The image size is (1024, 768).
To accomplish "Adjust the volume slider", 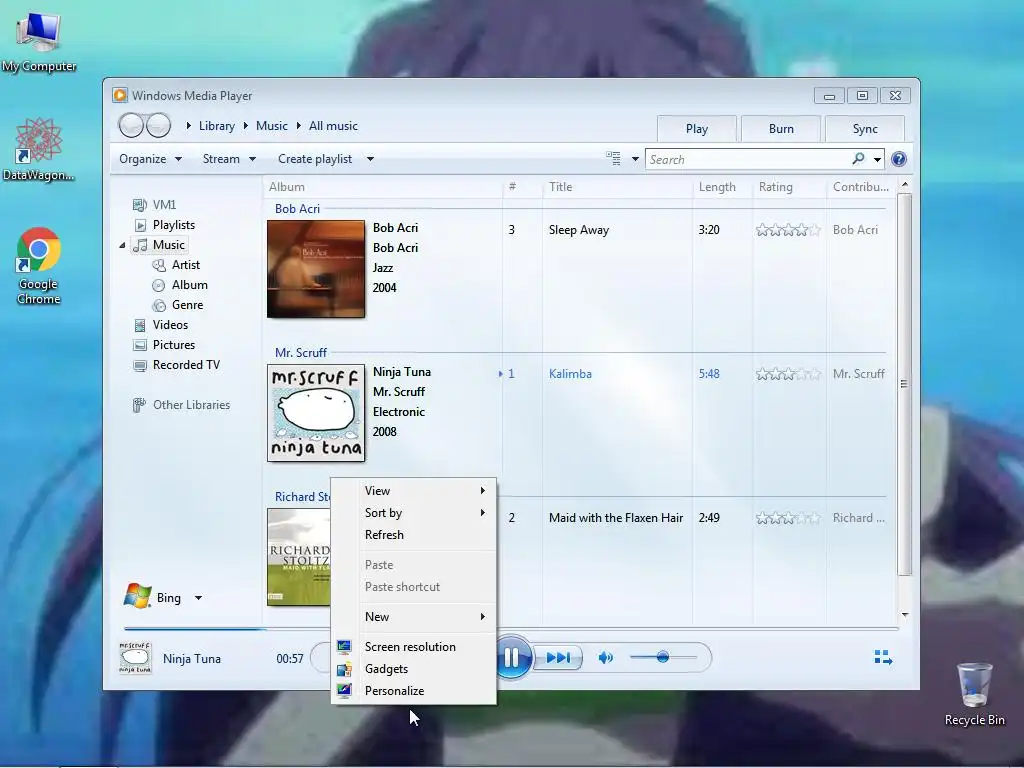I will [663, 657].
